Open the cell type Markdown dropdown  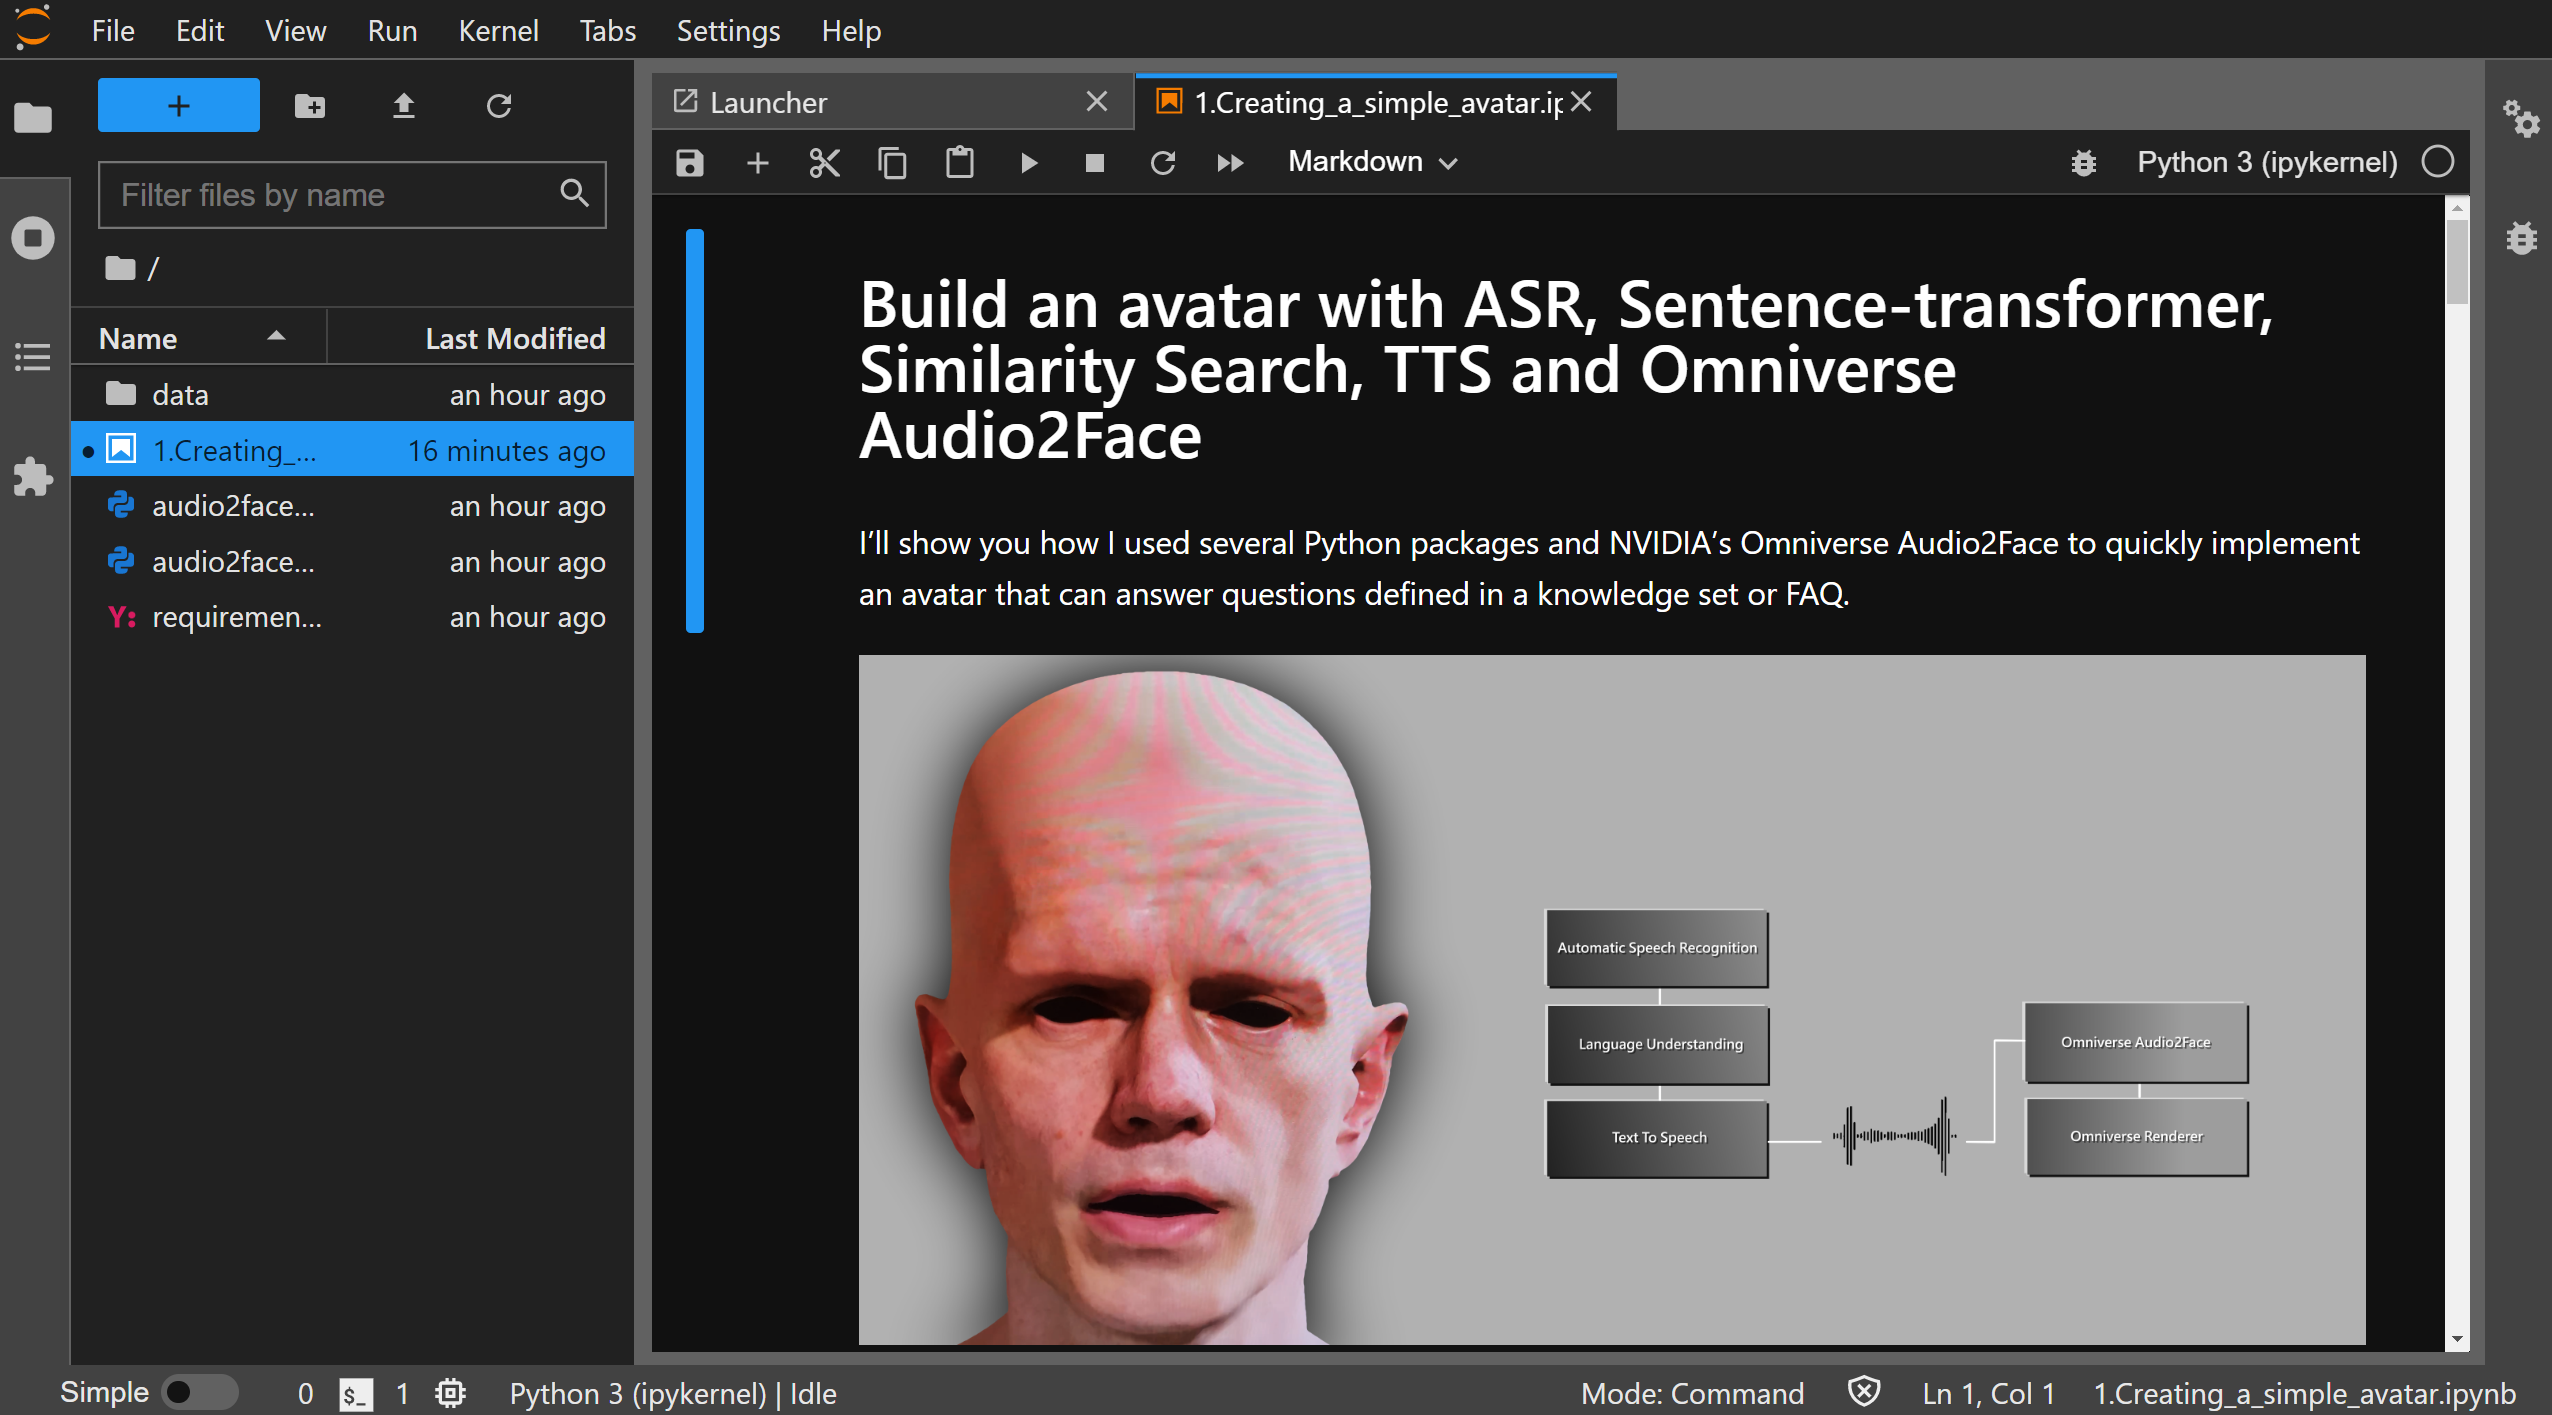point(1372,162)
